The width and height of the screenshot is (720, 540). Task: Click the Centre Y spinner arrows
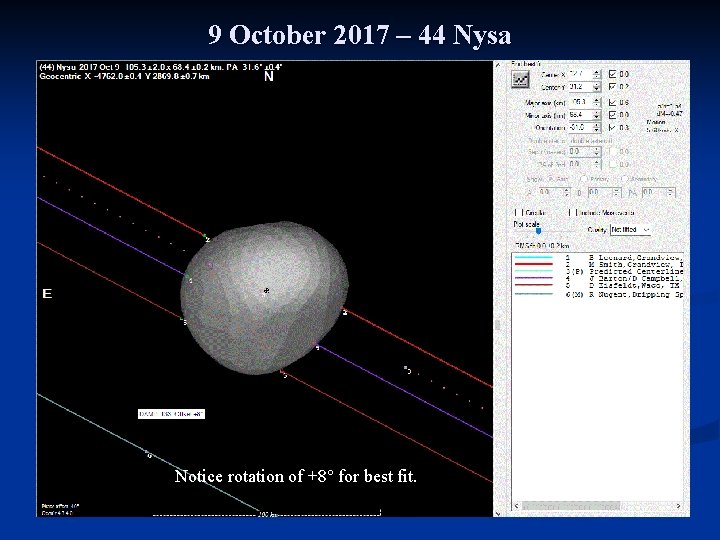(596, 86)
